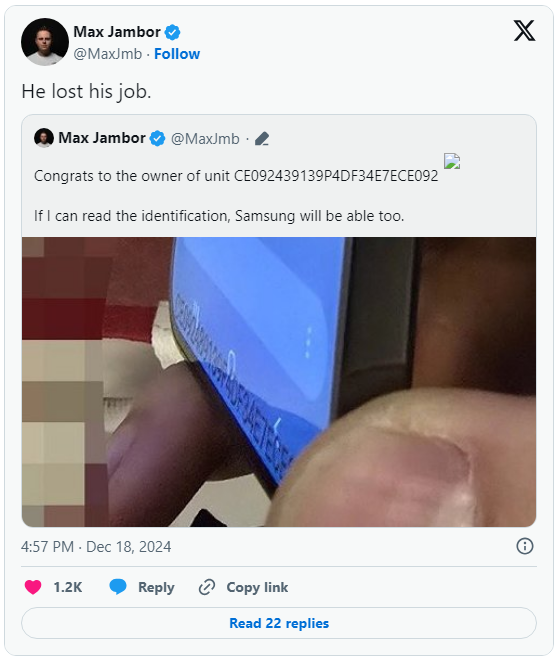Open Max Jambor's profile avatar
Image resolution: width=558 pixels, height=661 pixels.
[x=45, y=42]
